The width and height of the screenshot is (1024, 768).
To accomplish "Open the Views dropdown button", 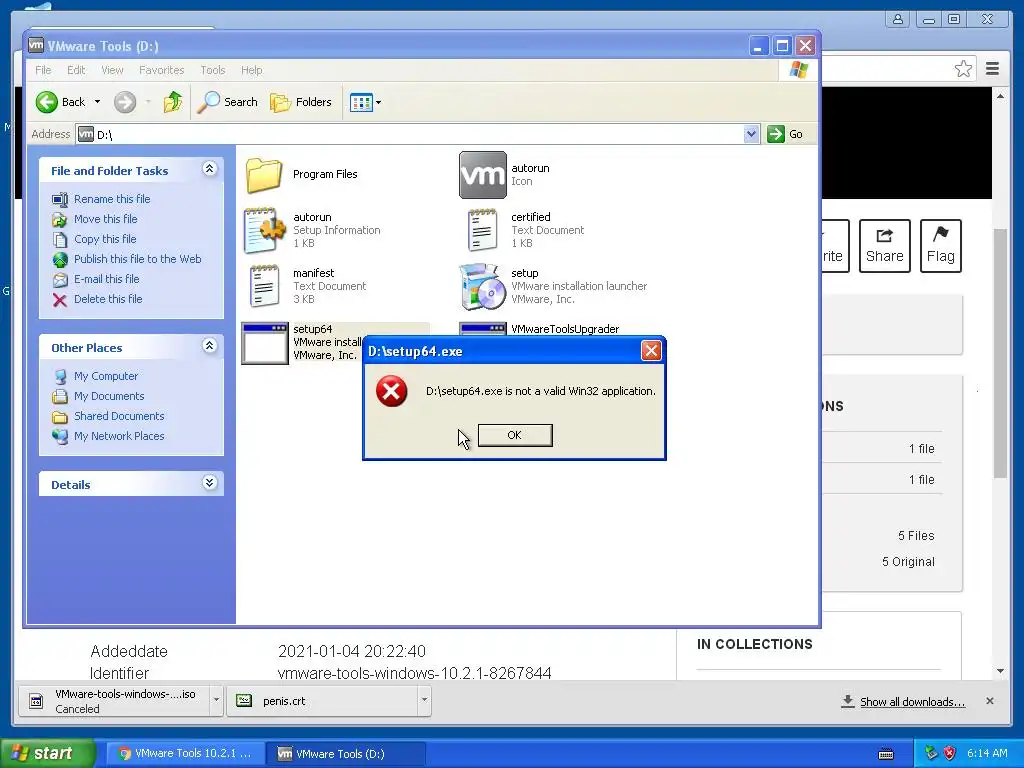I will click(x=365, y=102).
